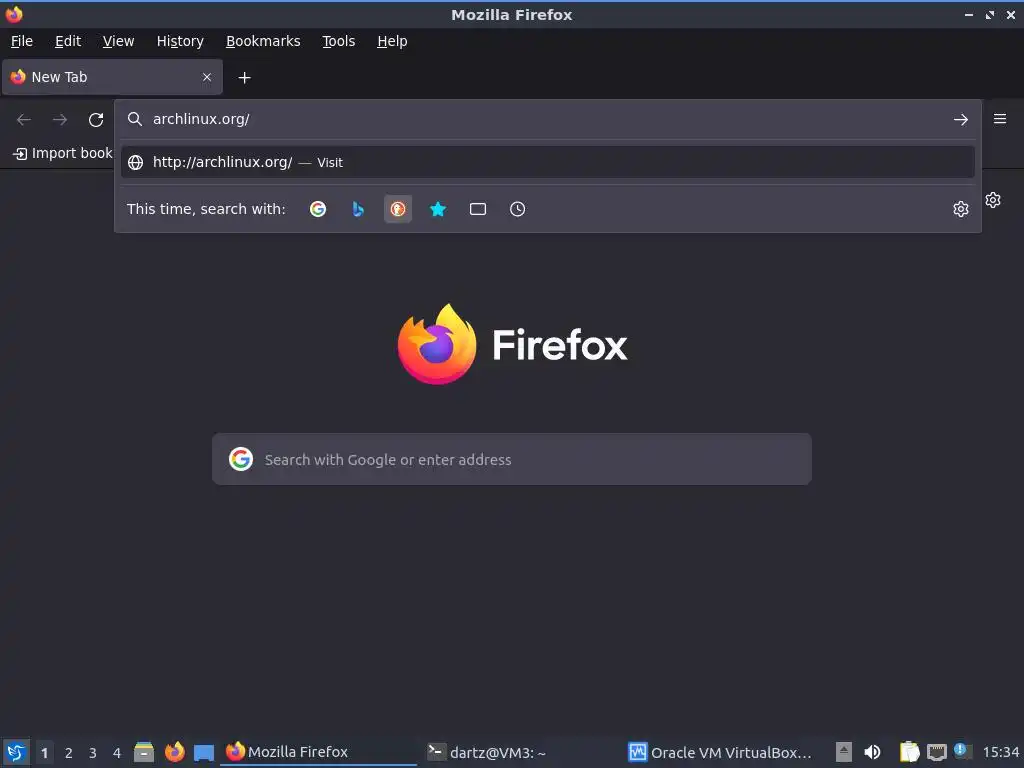Visit http://archlinux.org/ suggestion

pos(547,162)
